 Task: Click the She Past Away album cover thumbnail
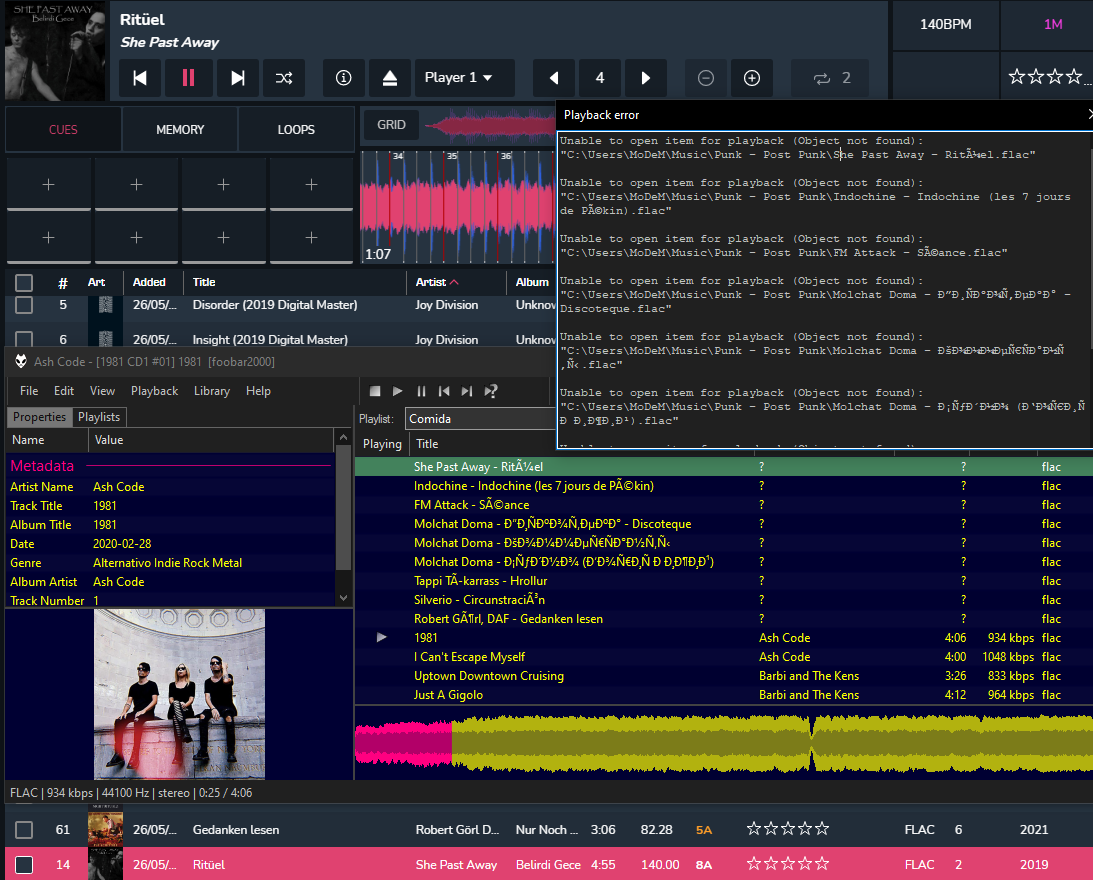(x=56, y=51)
